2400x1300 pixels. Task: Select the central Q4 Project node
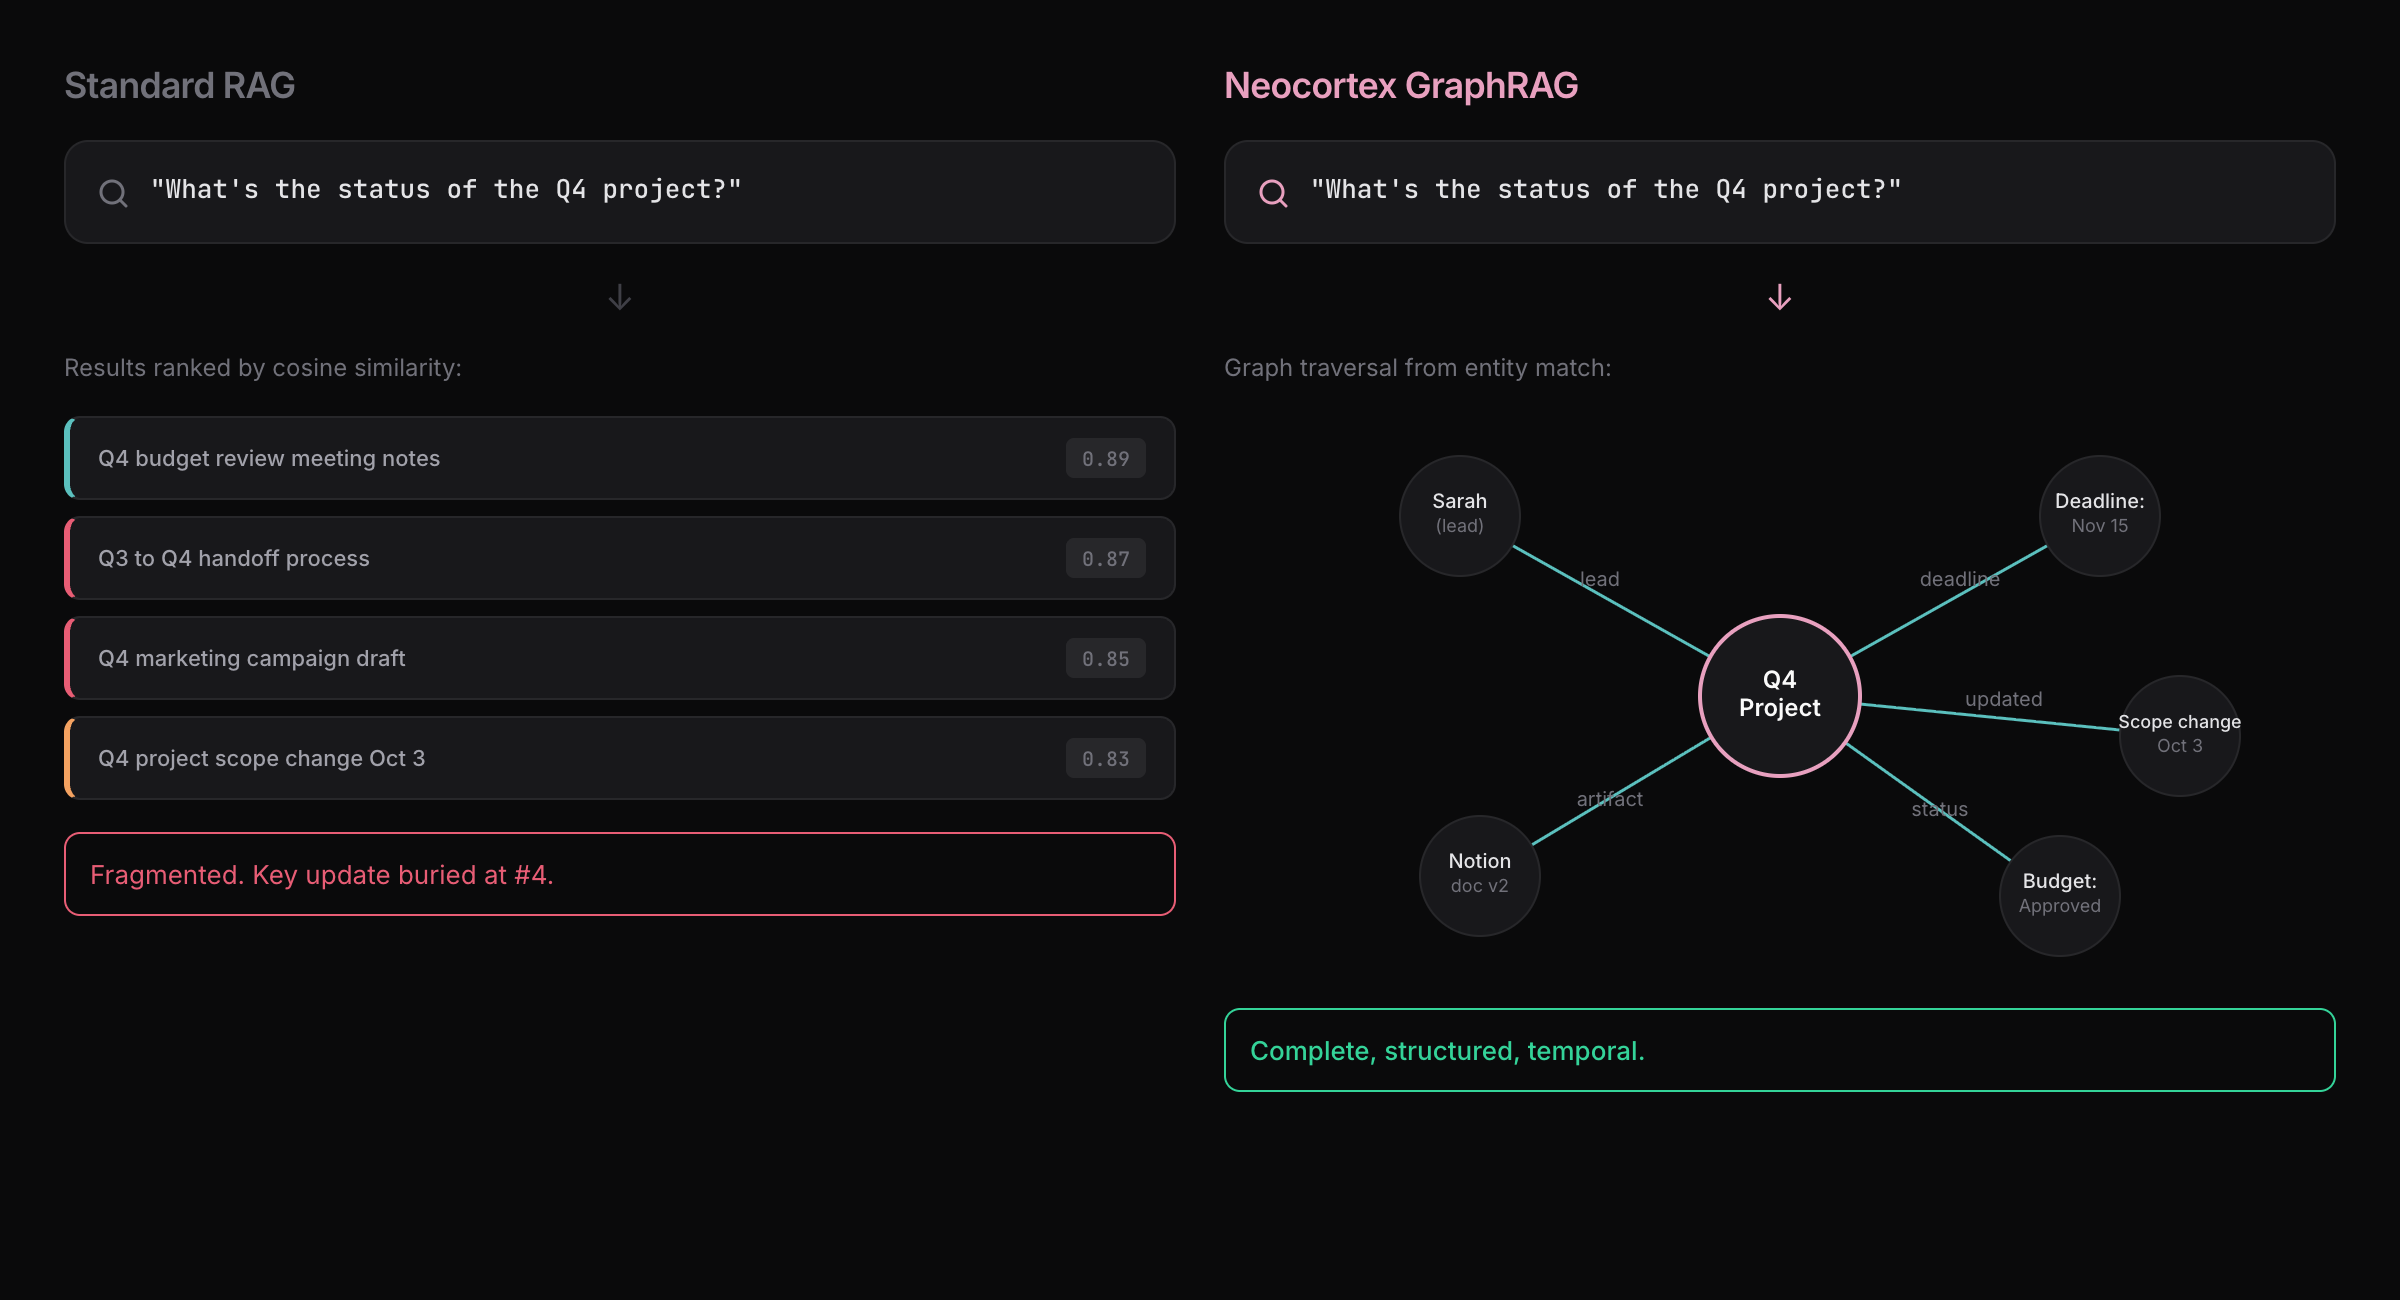(x=1780, y=695)
